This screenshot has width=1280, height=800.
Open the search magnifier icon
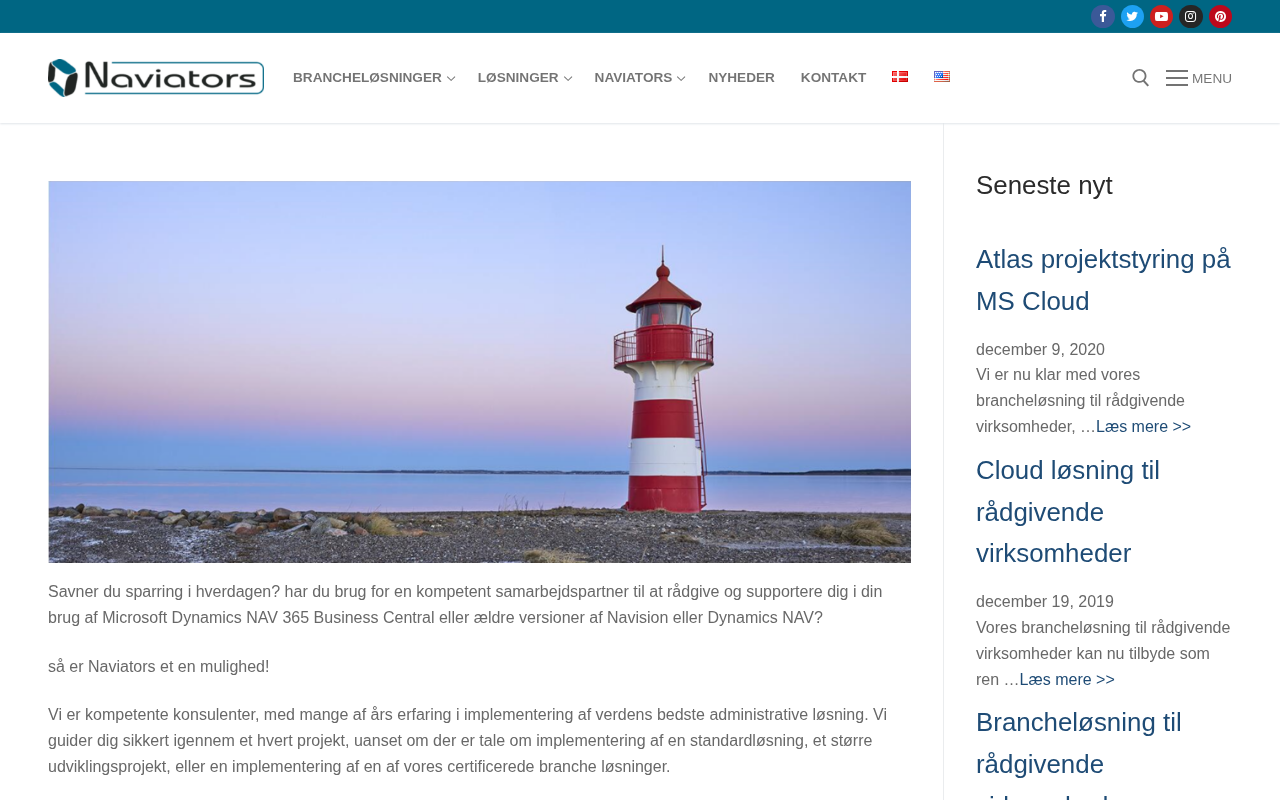pos(1140,78)
